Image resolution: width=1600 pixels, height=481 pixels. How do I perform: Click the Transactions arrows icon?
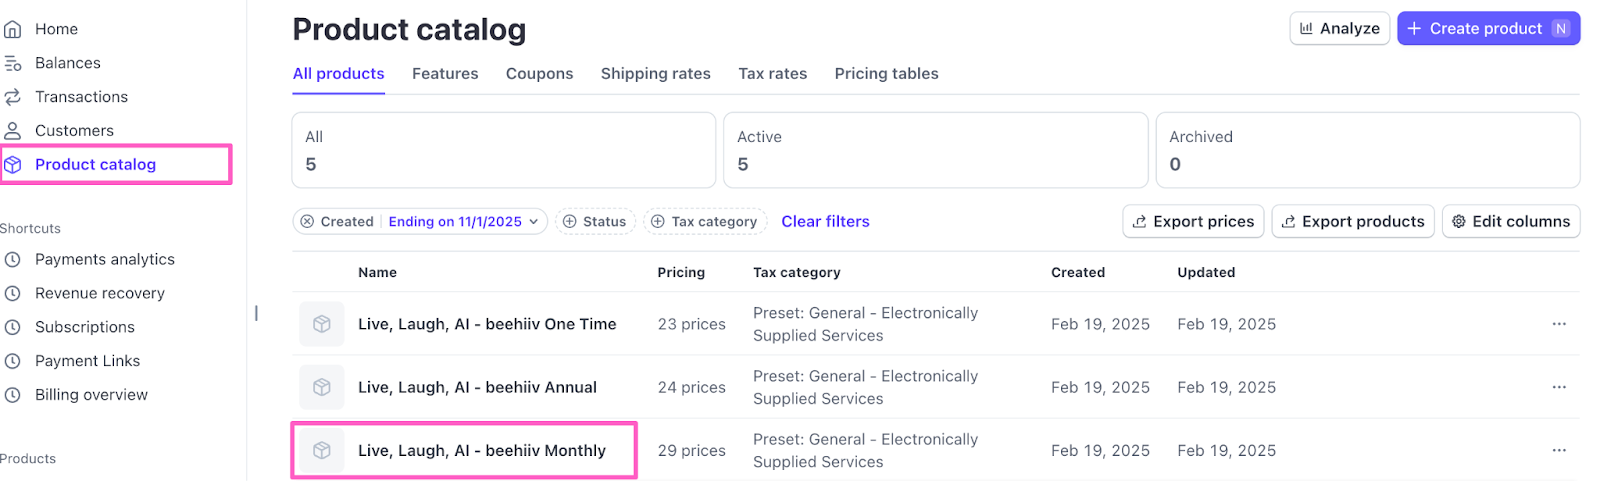[13, 97]
